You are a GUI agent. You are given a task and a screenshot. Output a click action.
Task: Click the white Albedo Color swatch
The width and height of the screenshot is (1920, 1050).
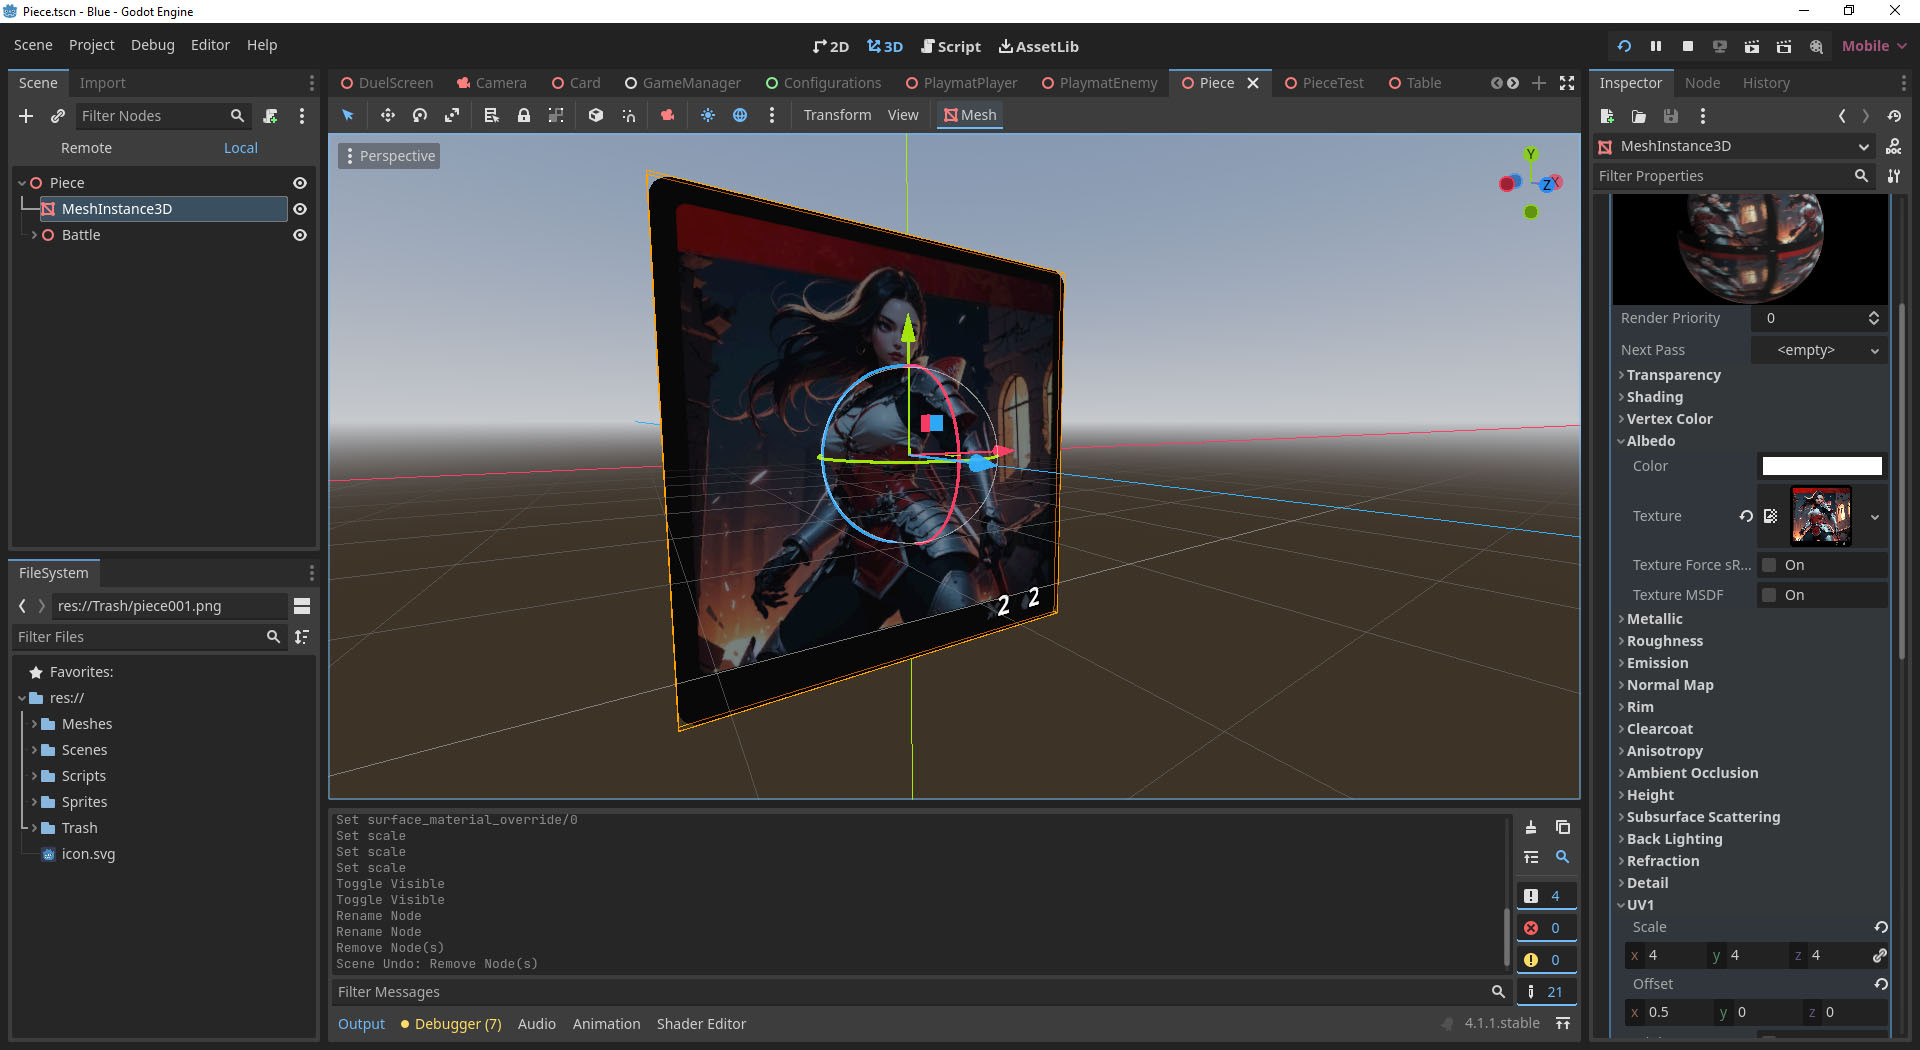coord(1821,466)
